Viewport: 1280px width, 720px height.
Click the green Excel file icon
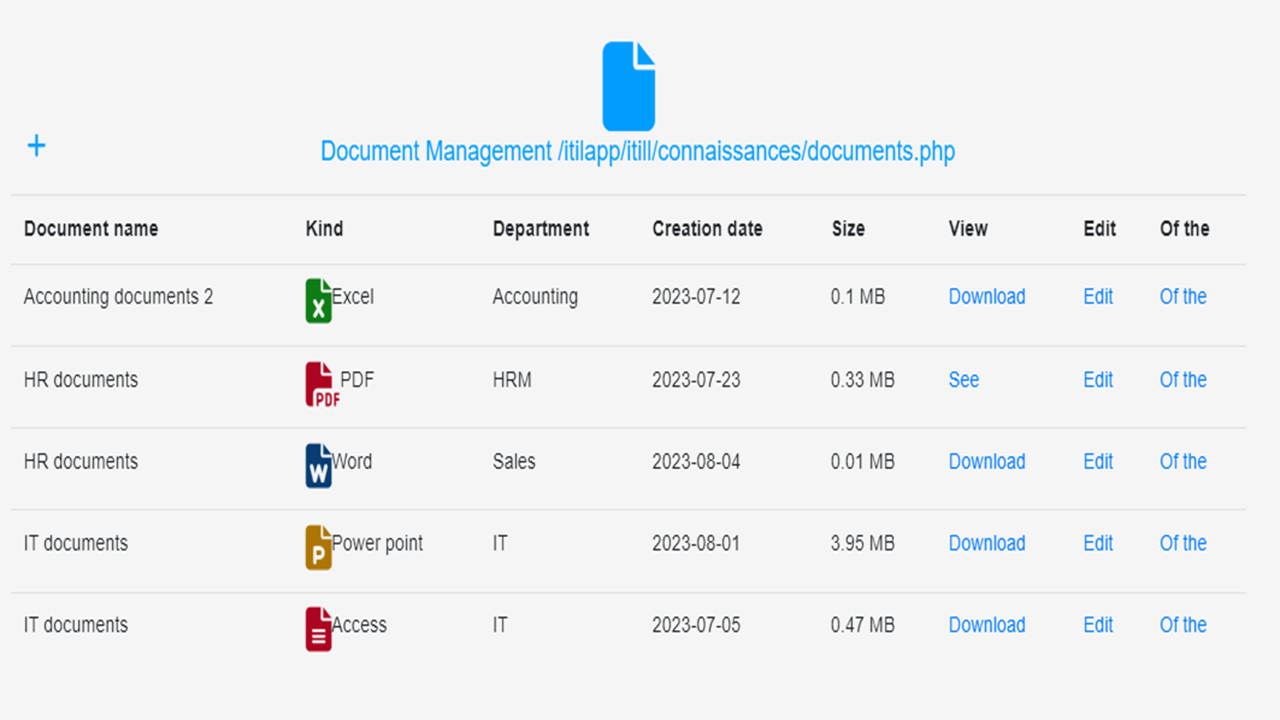click(x=318, y=301)
